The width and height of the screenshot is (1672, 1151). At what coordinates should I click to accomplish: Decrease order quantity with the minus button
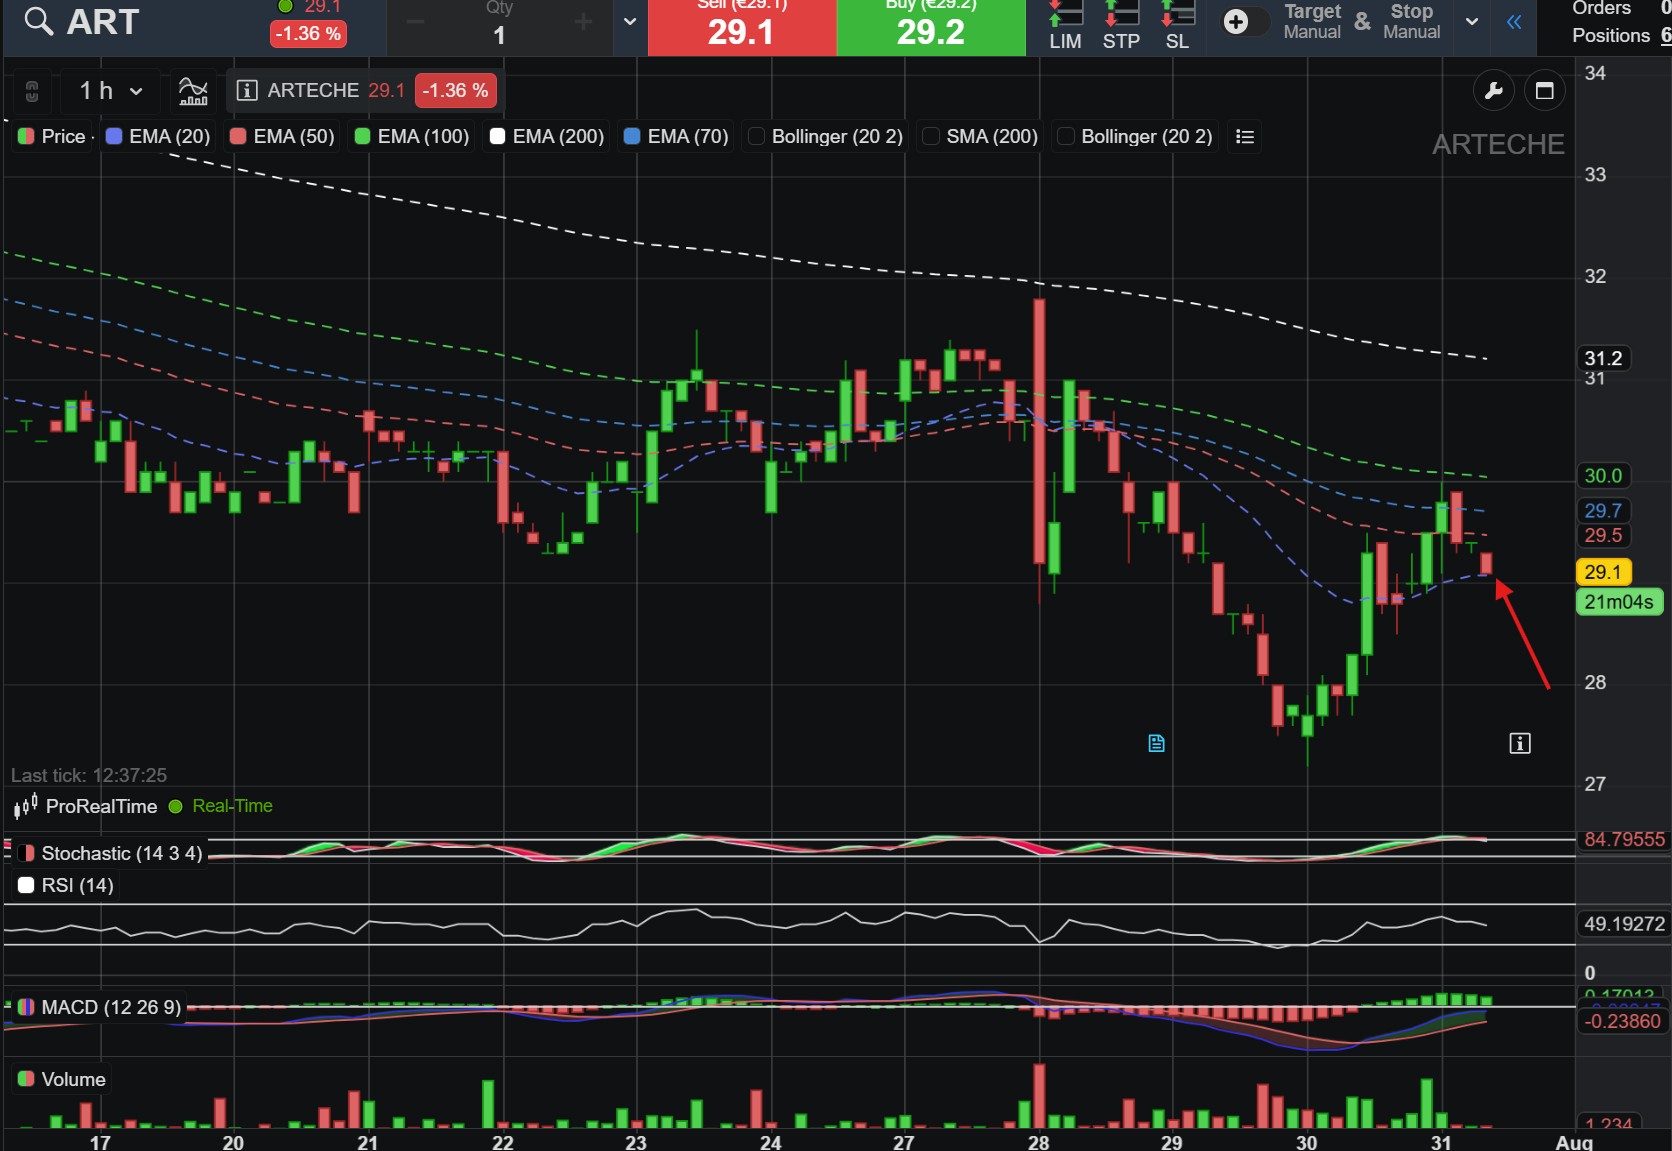(x=416, y=22)
